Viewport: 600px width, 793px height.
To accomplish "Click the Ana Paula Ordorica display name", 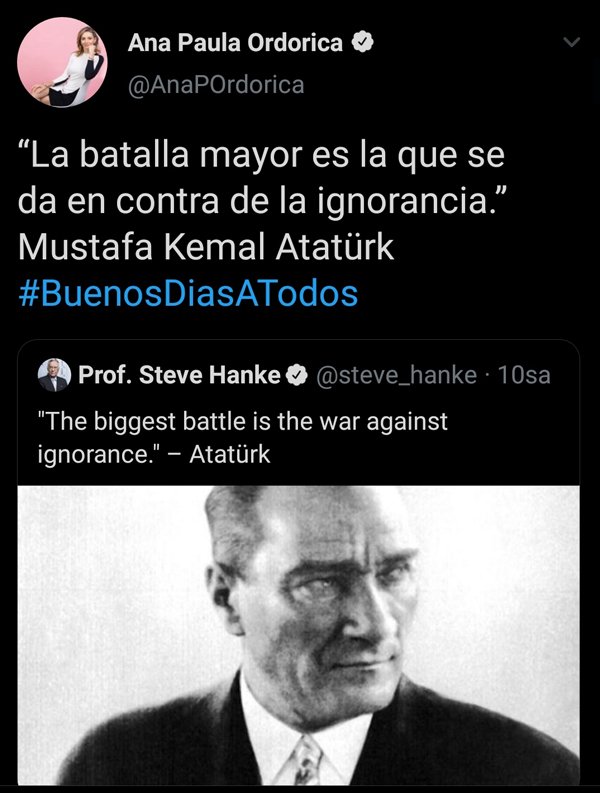I will tap(236, 42).
